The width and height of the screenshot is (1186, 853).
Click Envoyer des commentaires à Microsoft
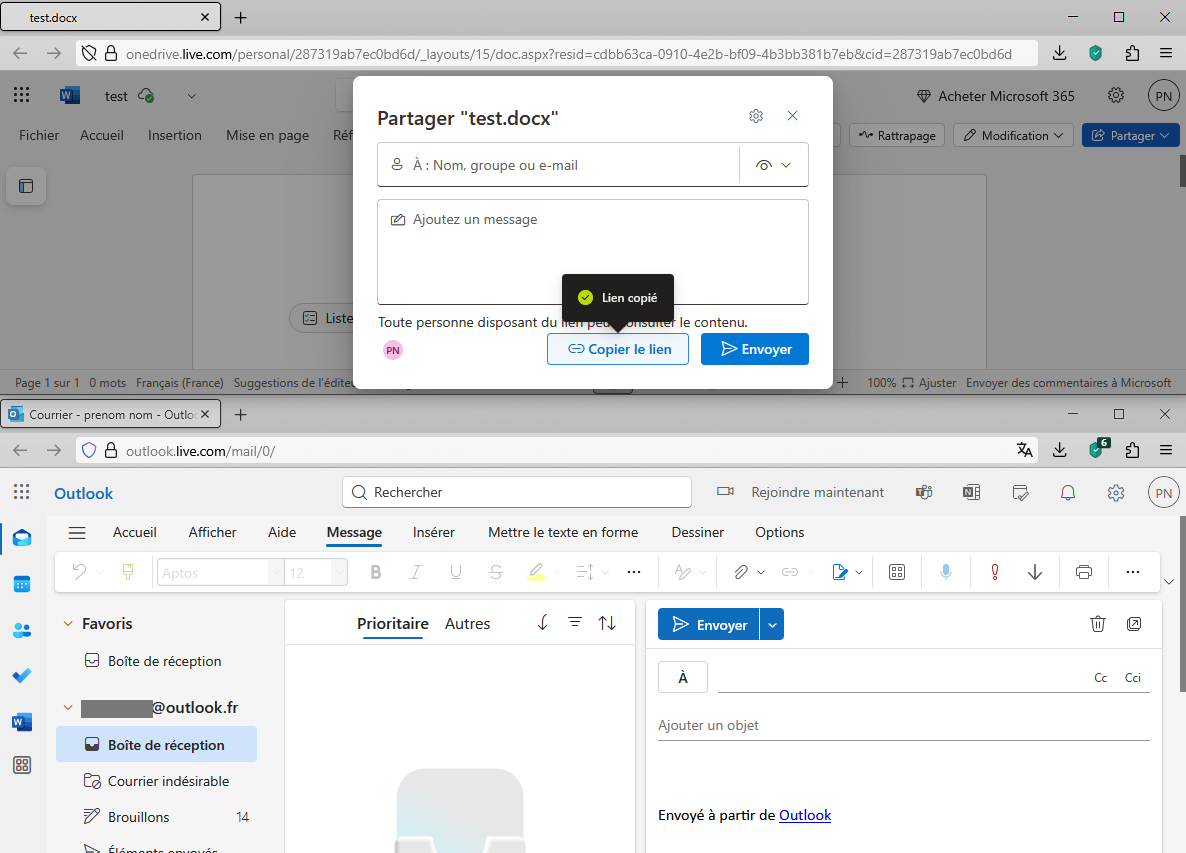tap(1068, 383)
